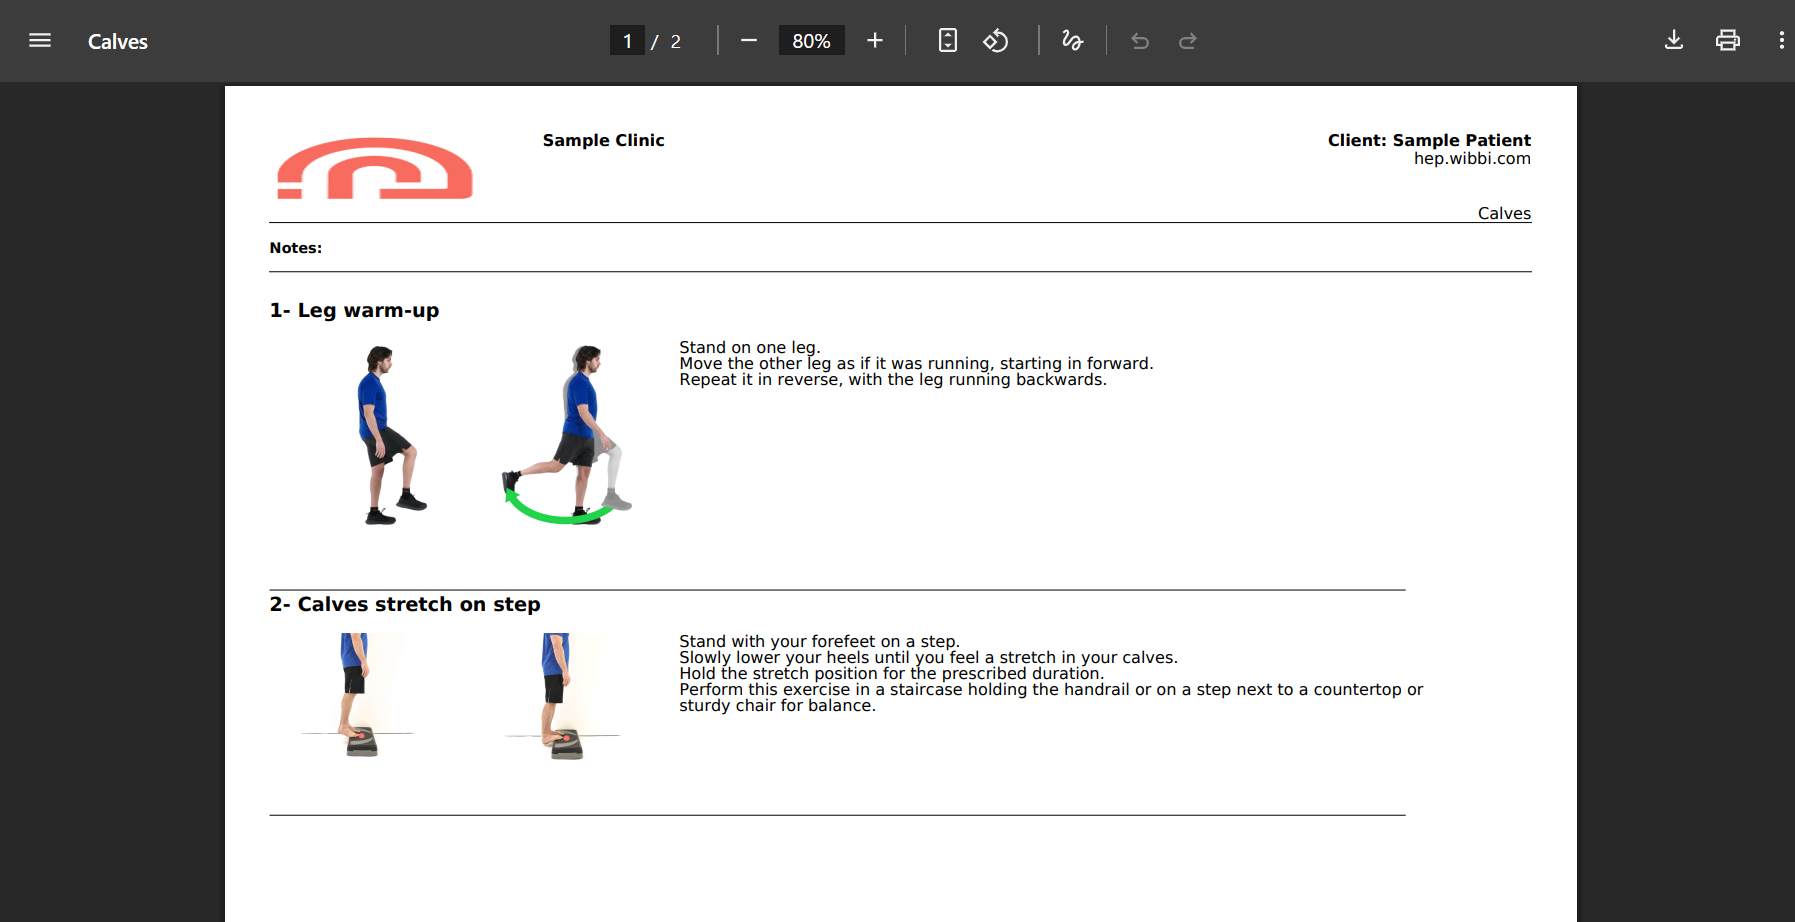Edit the current page number field
Screen dimensions: 1795x922
pyautogui.click(x=627, y=41)
